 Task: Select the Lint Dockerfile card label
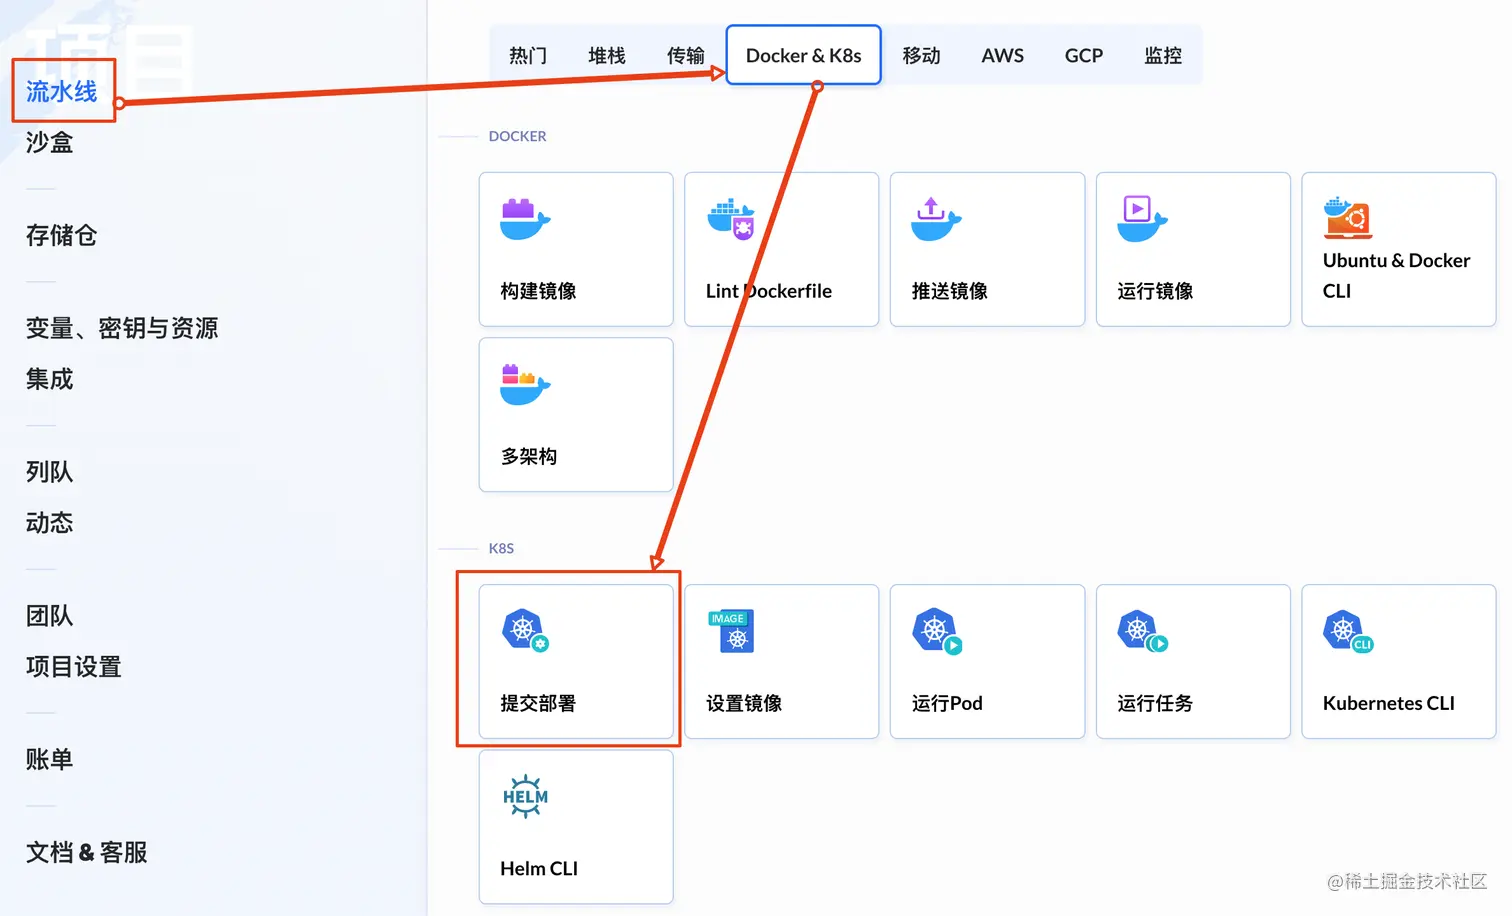[x=769, y=291]
